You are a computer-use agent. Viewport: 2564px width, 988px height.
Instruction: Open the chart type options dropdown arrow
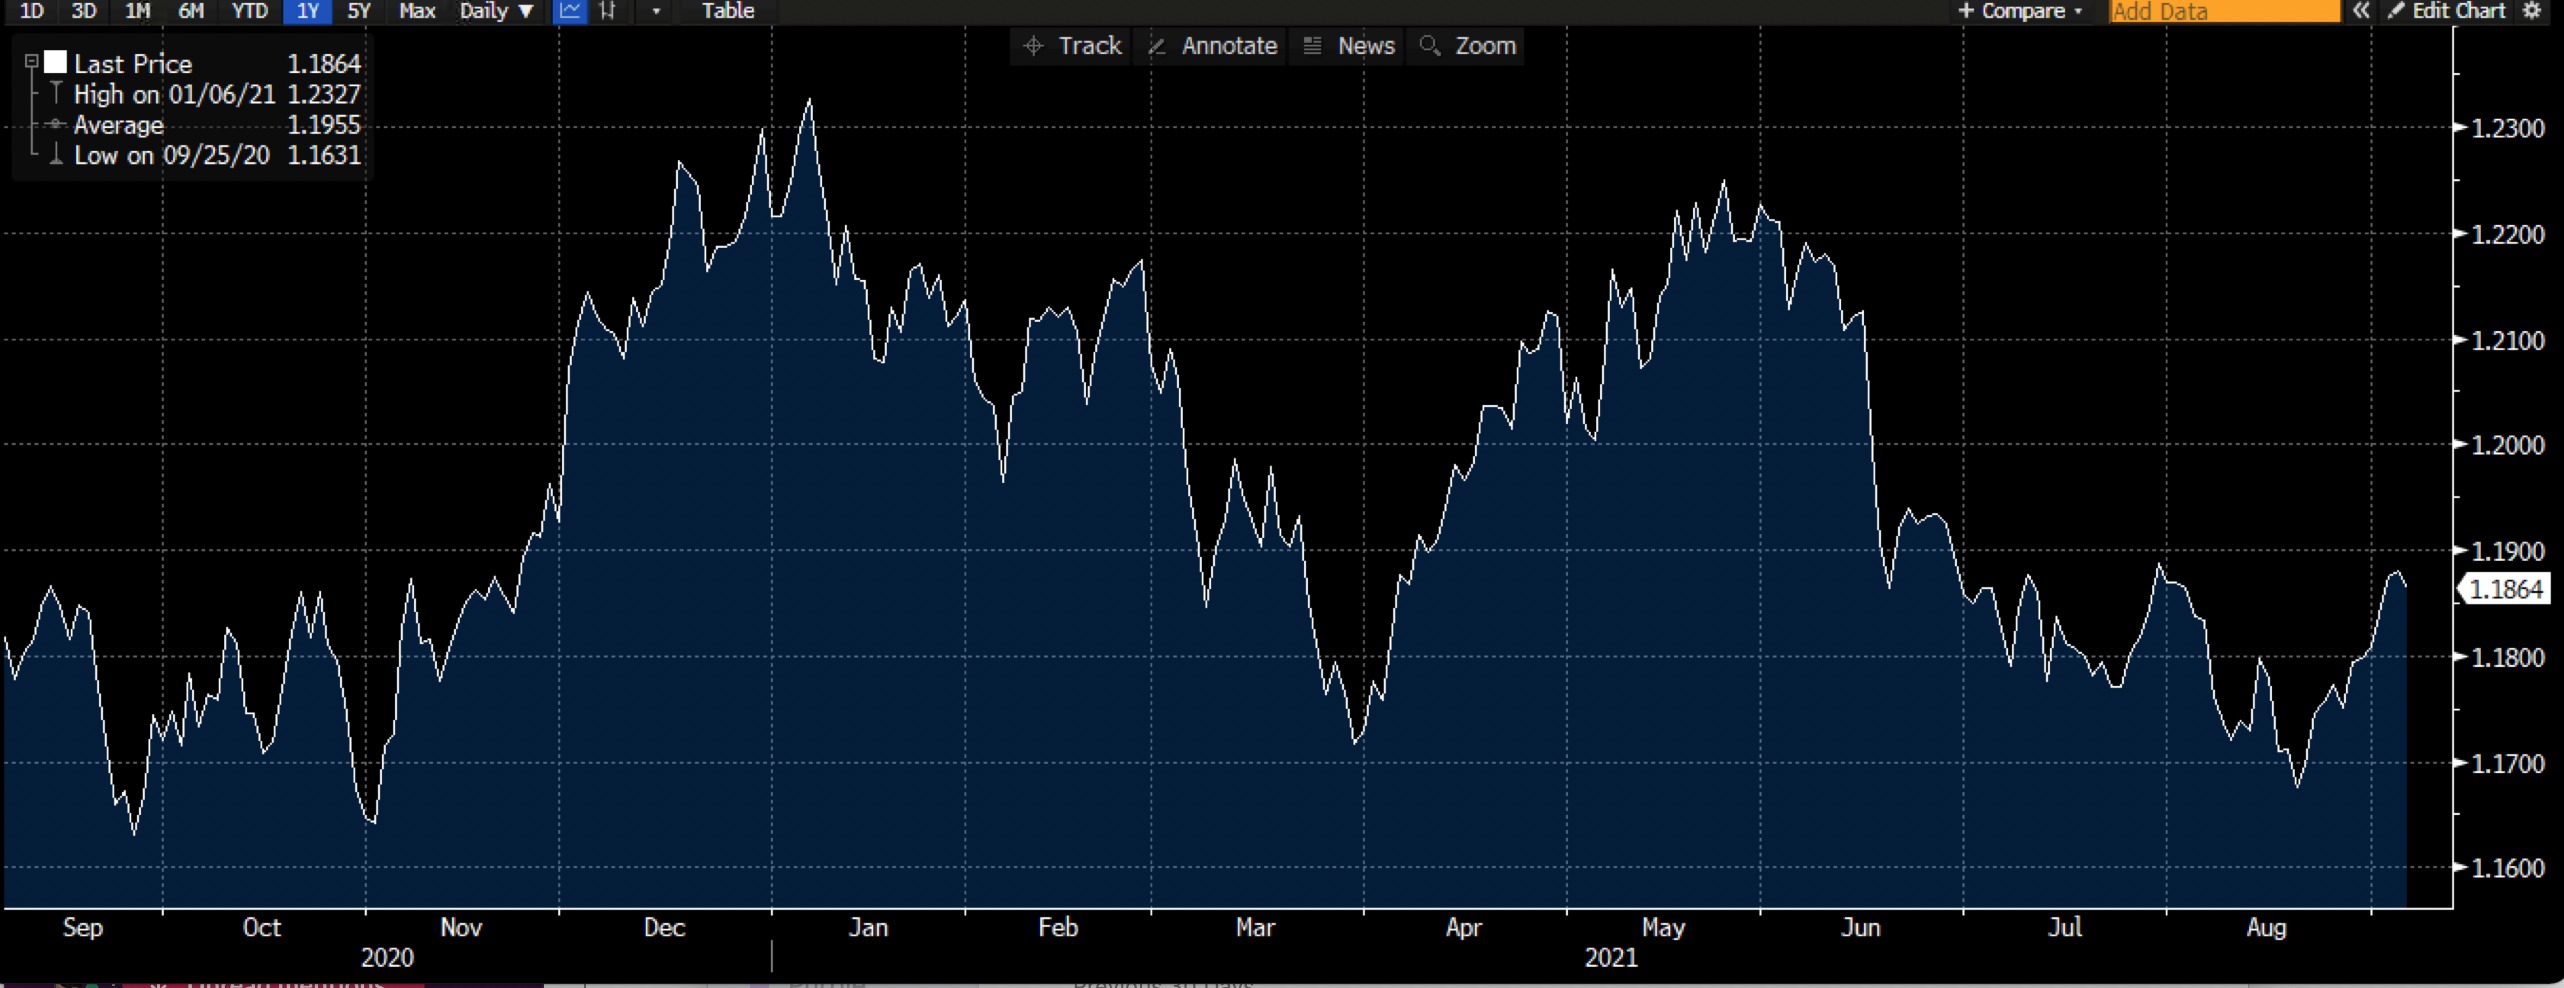coord(655,13)
